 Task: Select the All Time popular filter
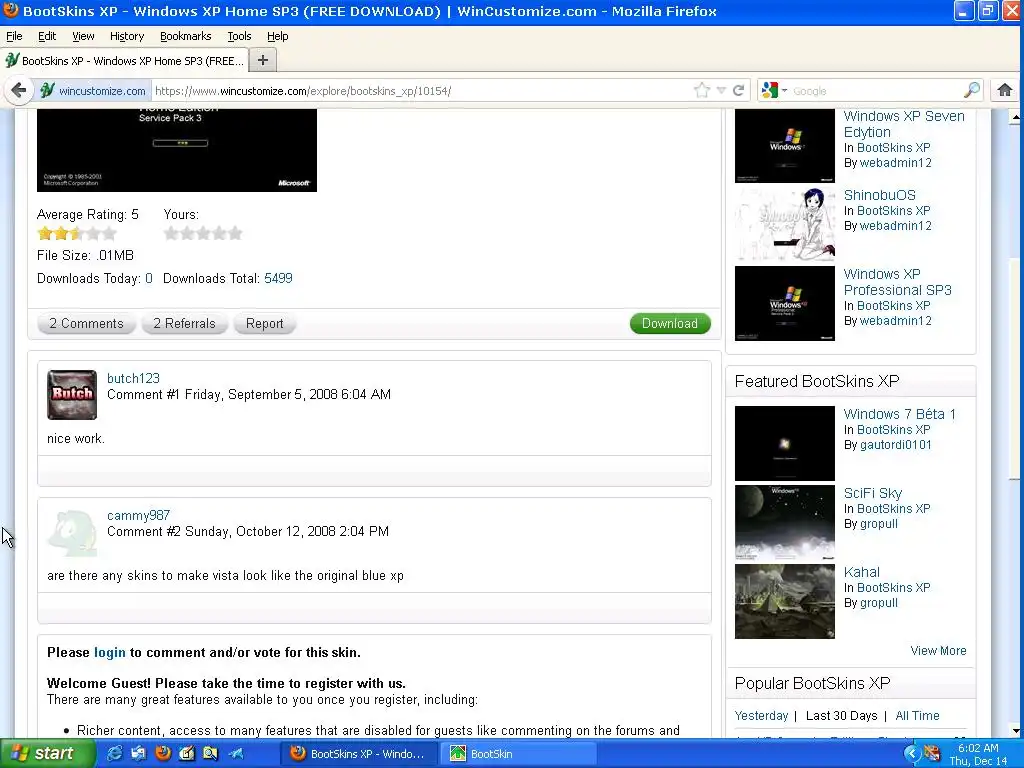pyautogui.click(x=917, y=716)
